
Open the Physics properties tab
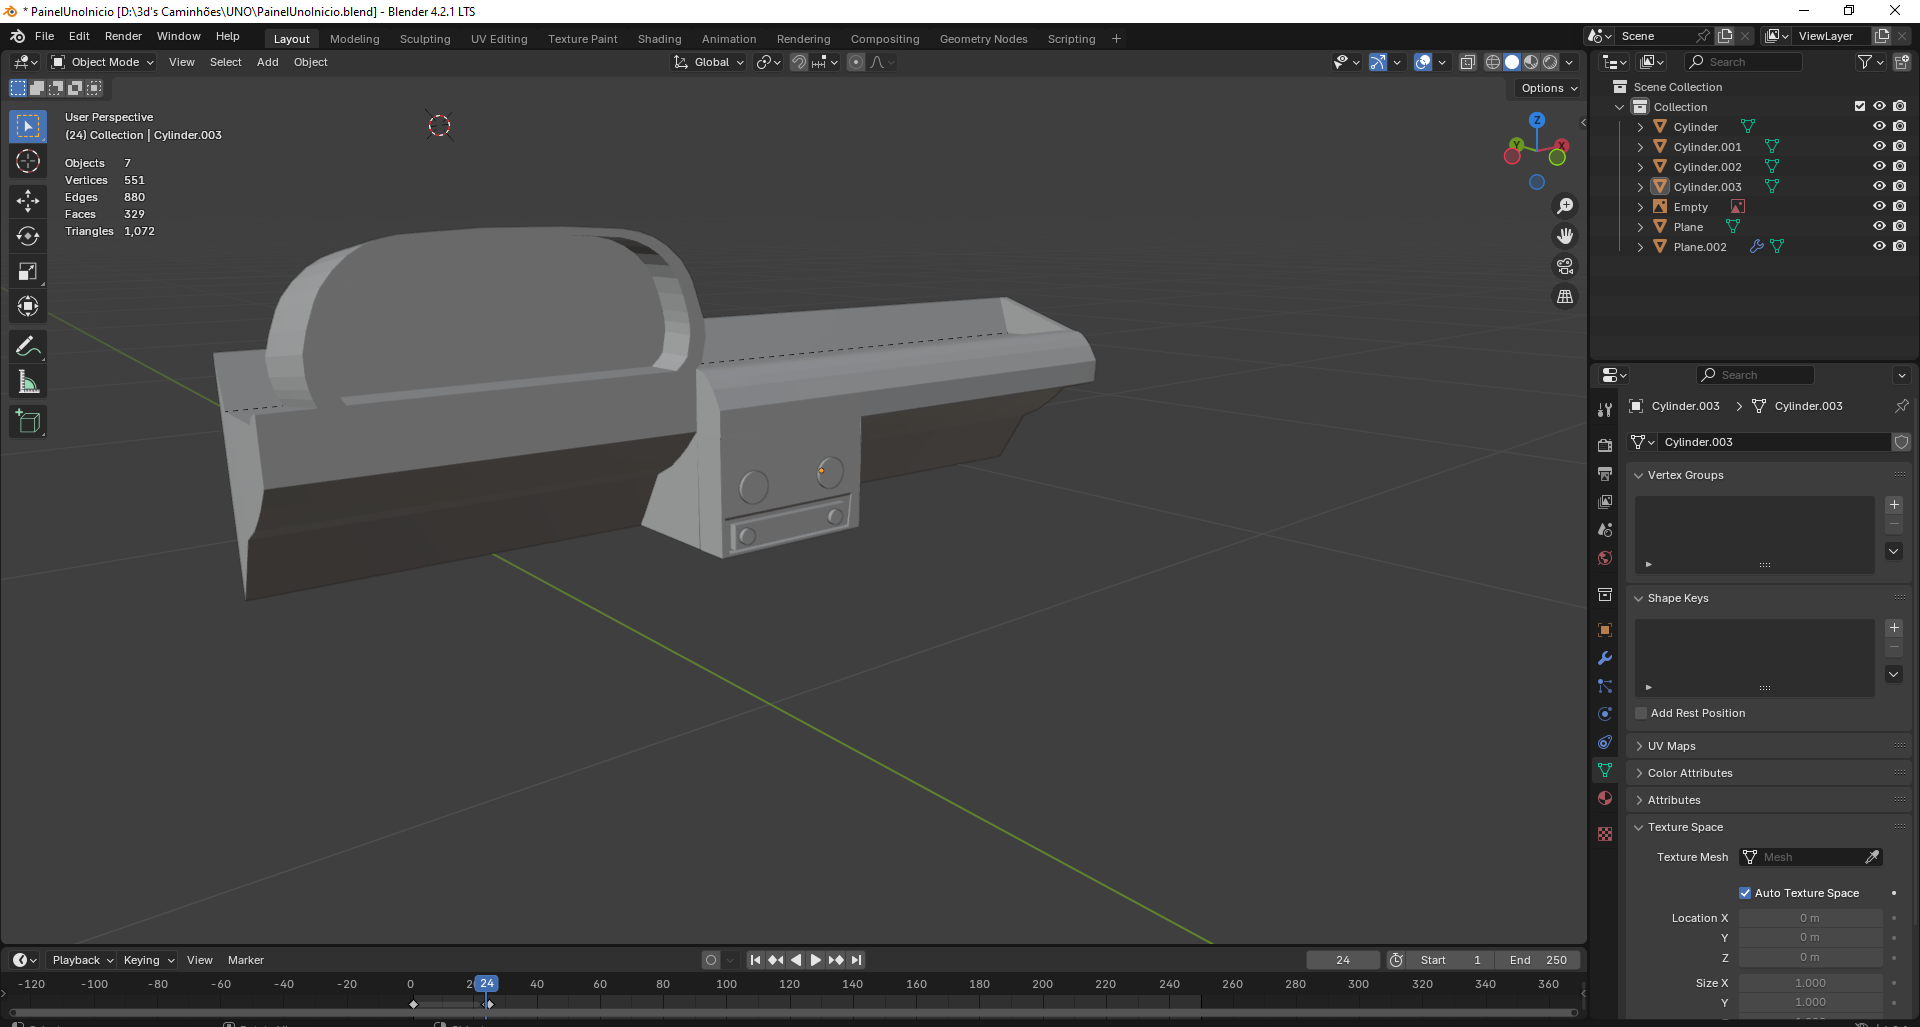[1605, 714]
